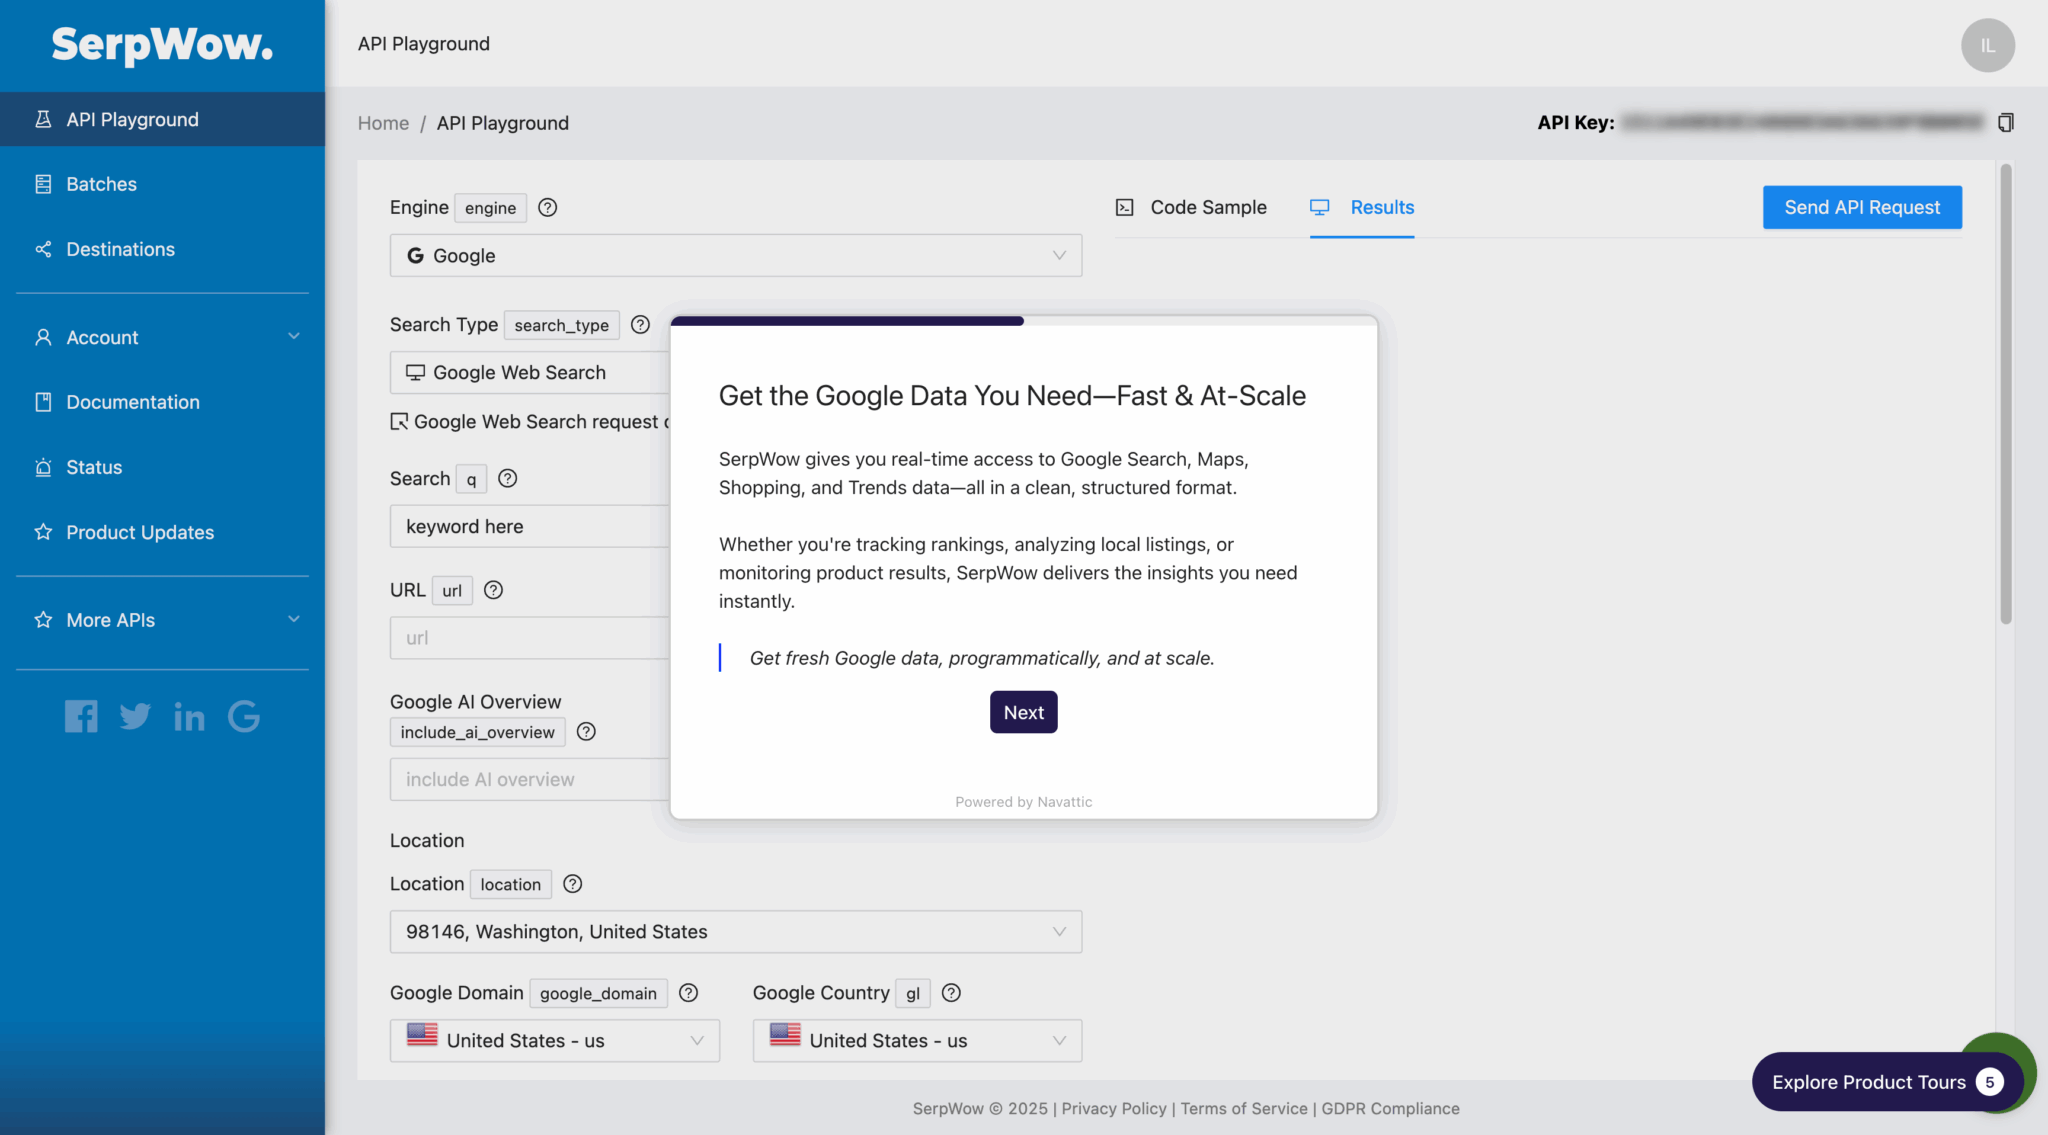Open the Location dropdown for Washington

735,932
